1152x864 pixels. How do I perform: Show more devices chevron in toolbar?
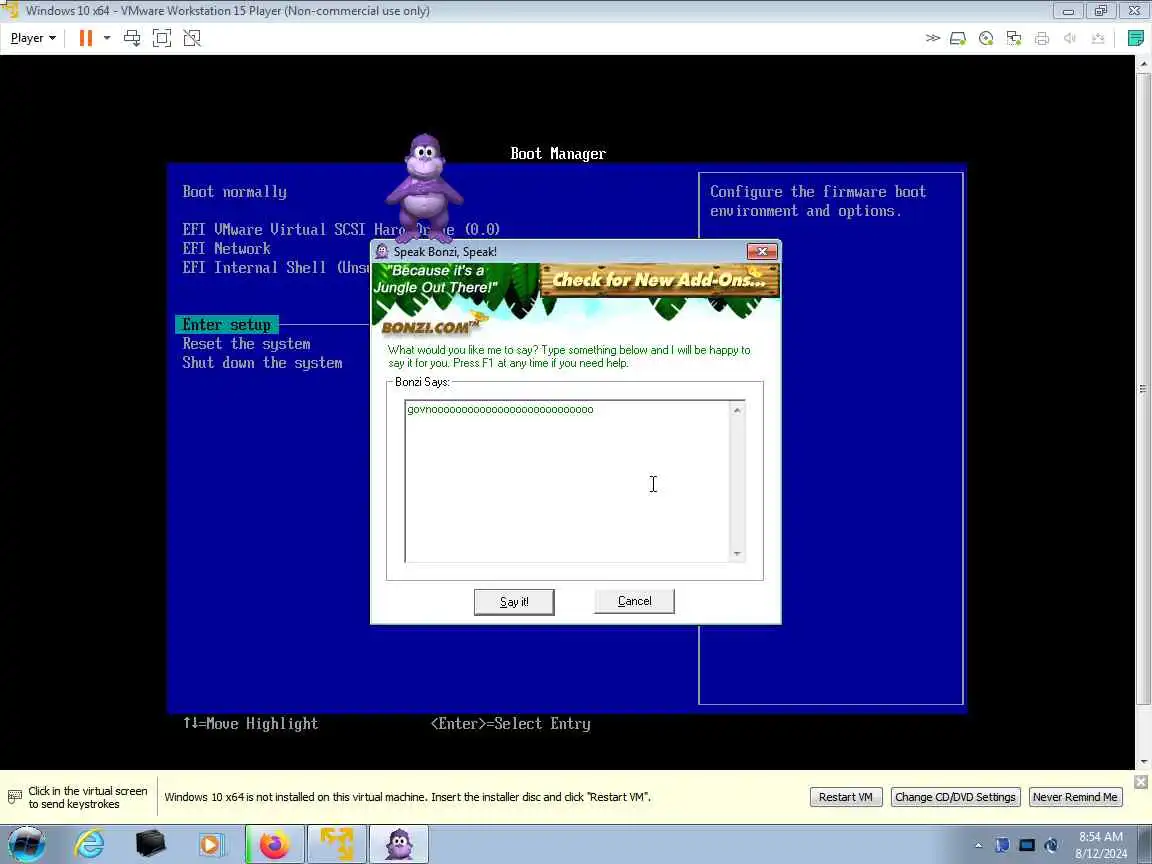(x=932, y=38)
